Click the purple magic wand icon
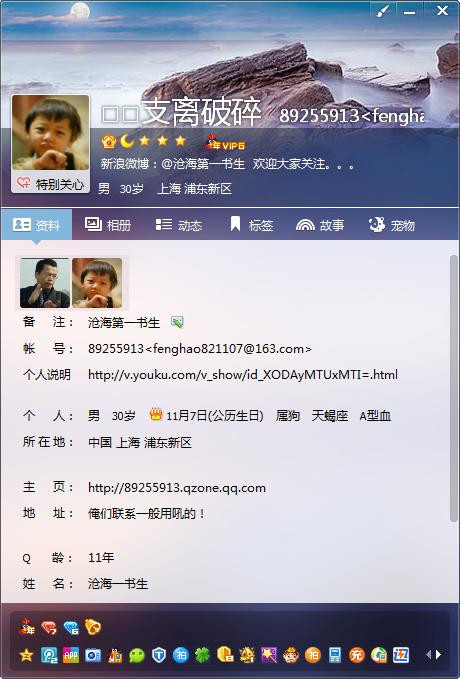 (x=269, y=655)
